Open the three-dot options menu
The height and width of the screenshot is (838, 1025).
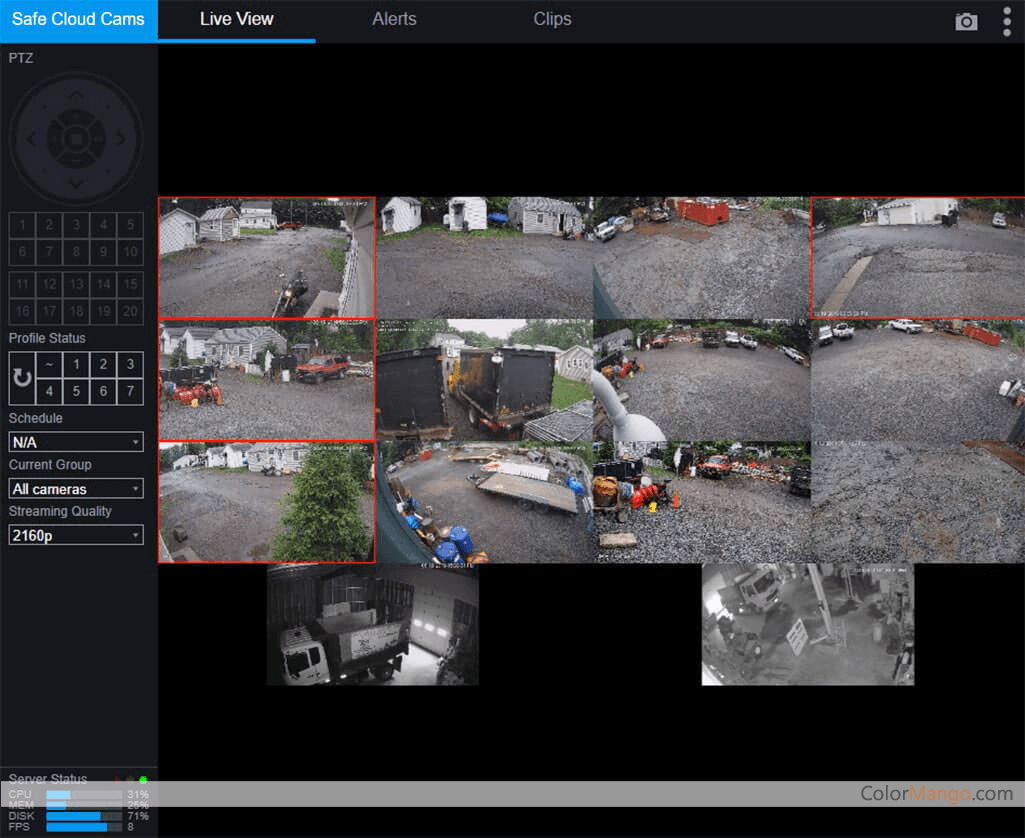tap(1006, 21)
